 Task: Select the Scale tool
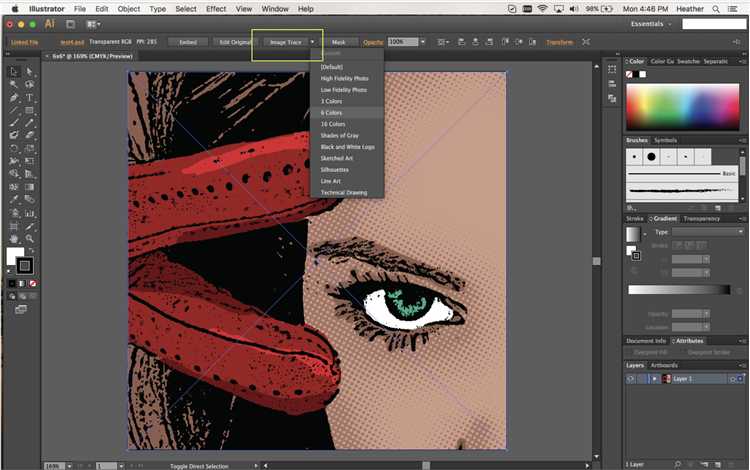(29, 148)
